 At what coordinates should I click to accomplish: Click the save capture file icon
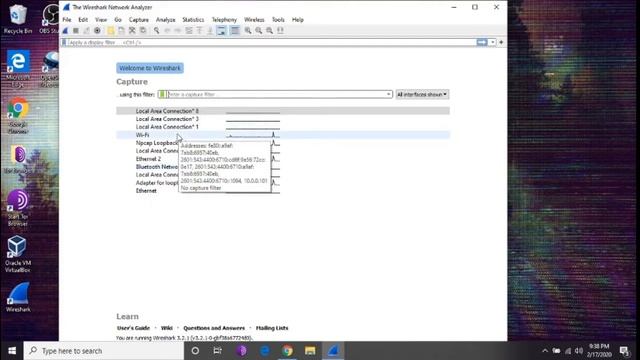(x=121, y=31)
